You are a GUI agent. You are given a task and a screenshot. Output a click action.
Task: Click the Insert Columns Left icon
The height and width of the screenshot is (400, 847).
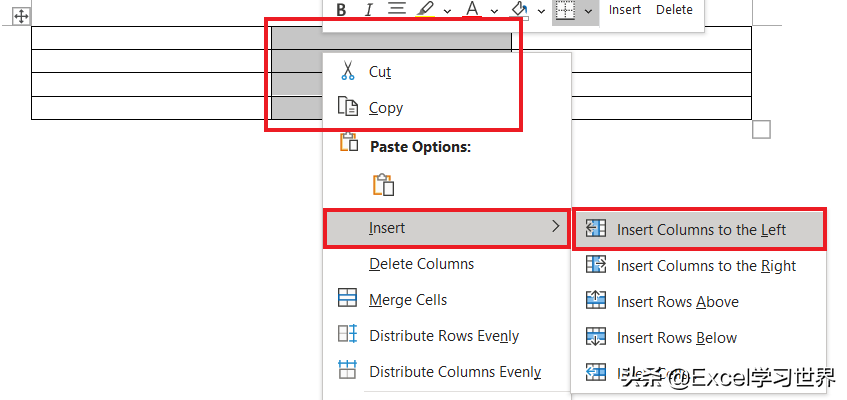point(596,228)
